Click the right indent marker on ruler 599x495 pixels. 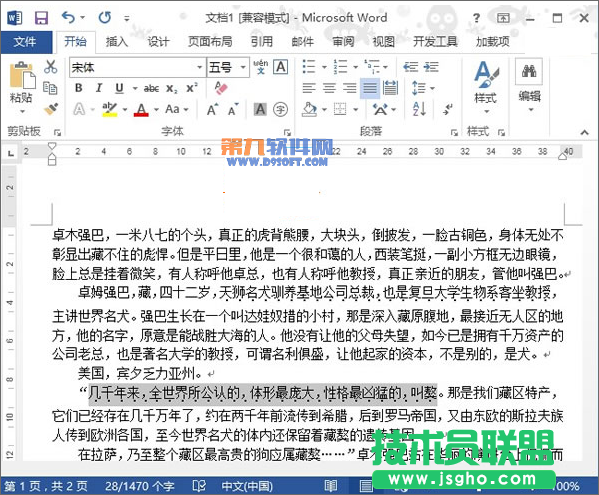(563, 155)
